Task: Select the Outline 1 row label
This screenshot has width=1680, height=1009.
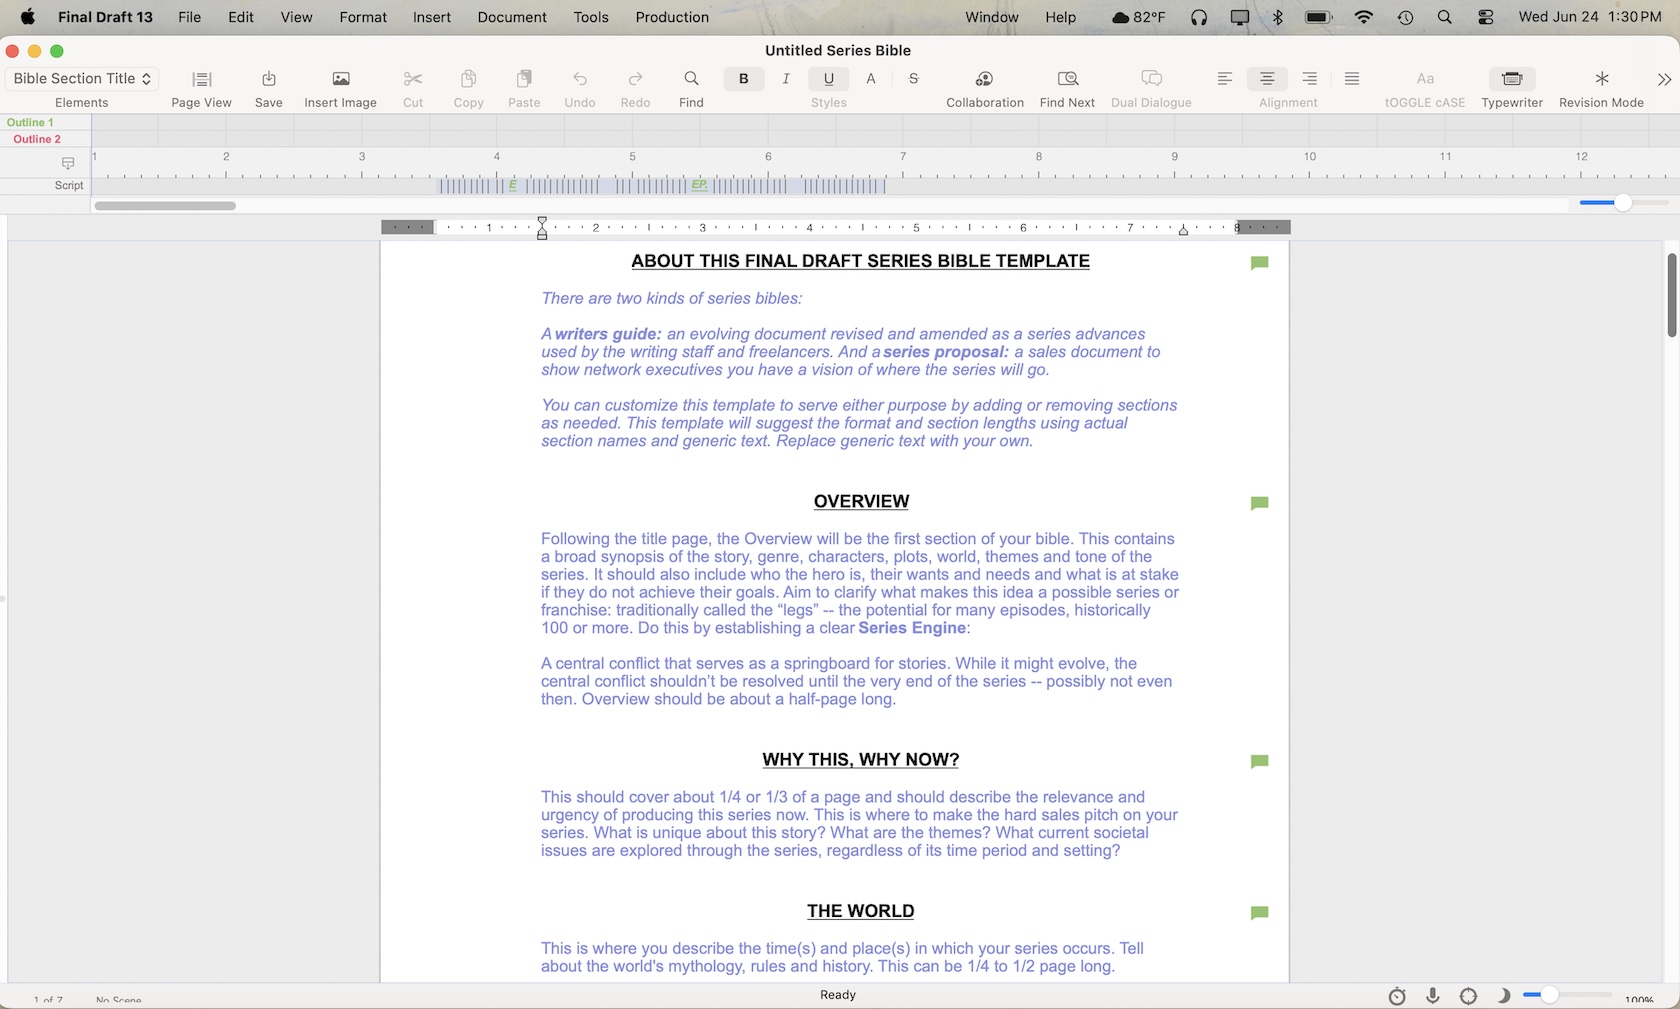Action: (x=30, y=122)
